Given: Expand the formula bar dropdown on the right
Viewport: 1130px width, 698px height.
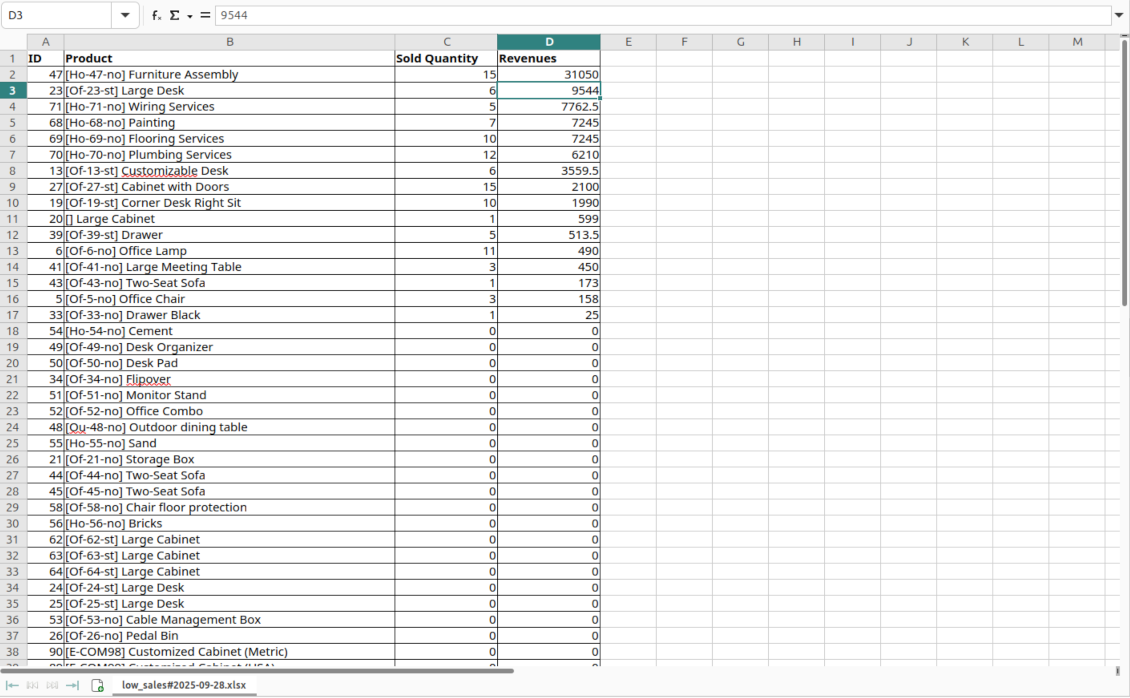Looking at the screenshot, I should coord(1120,15).
